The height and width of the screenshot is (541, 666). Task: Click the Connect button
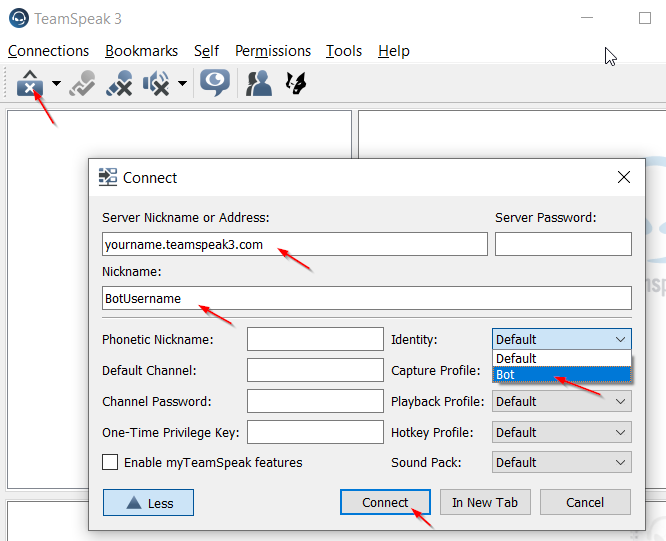pos(385,502)
